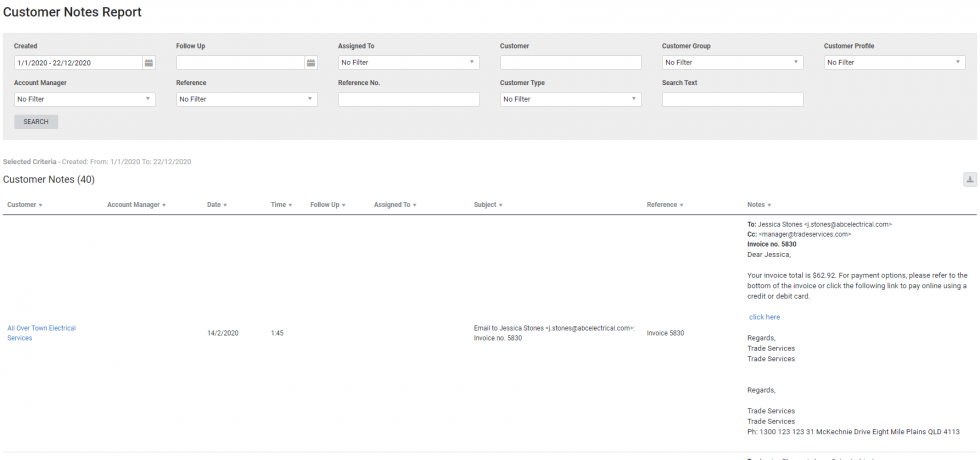Sort notes by Date column

[217, 205]
